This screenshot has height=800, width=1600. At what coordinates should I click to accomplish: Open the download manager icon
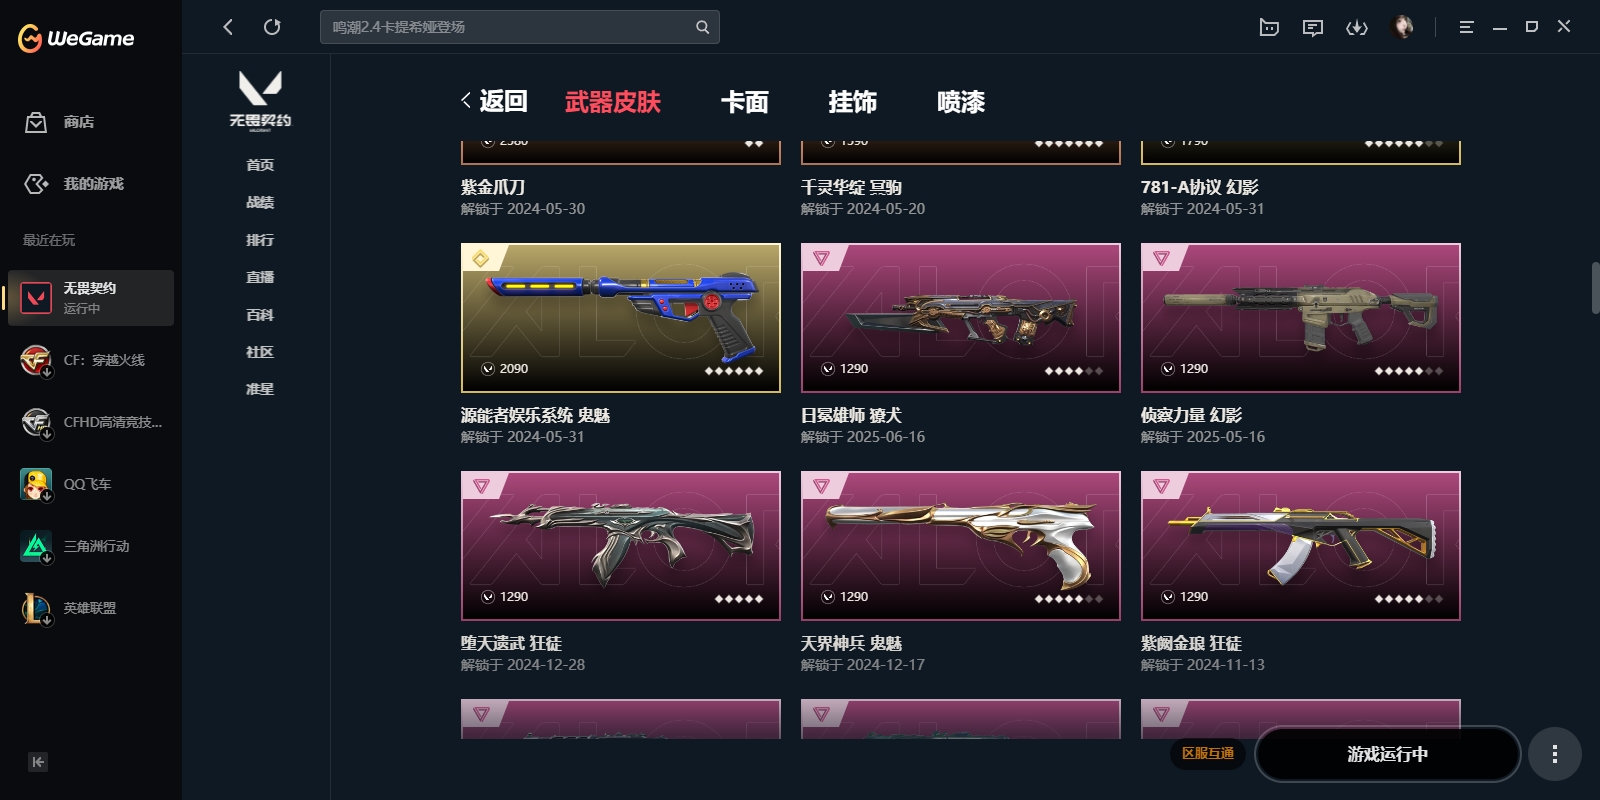point(1357,27)
